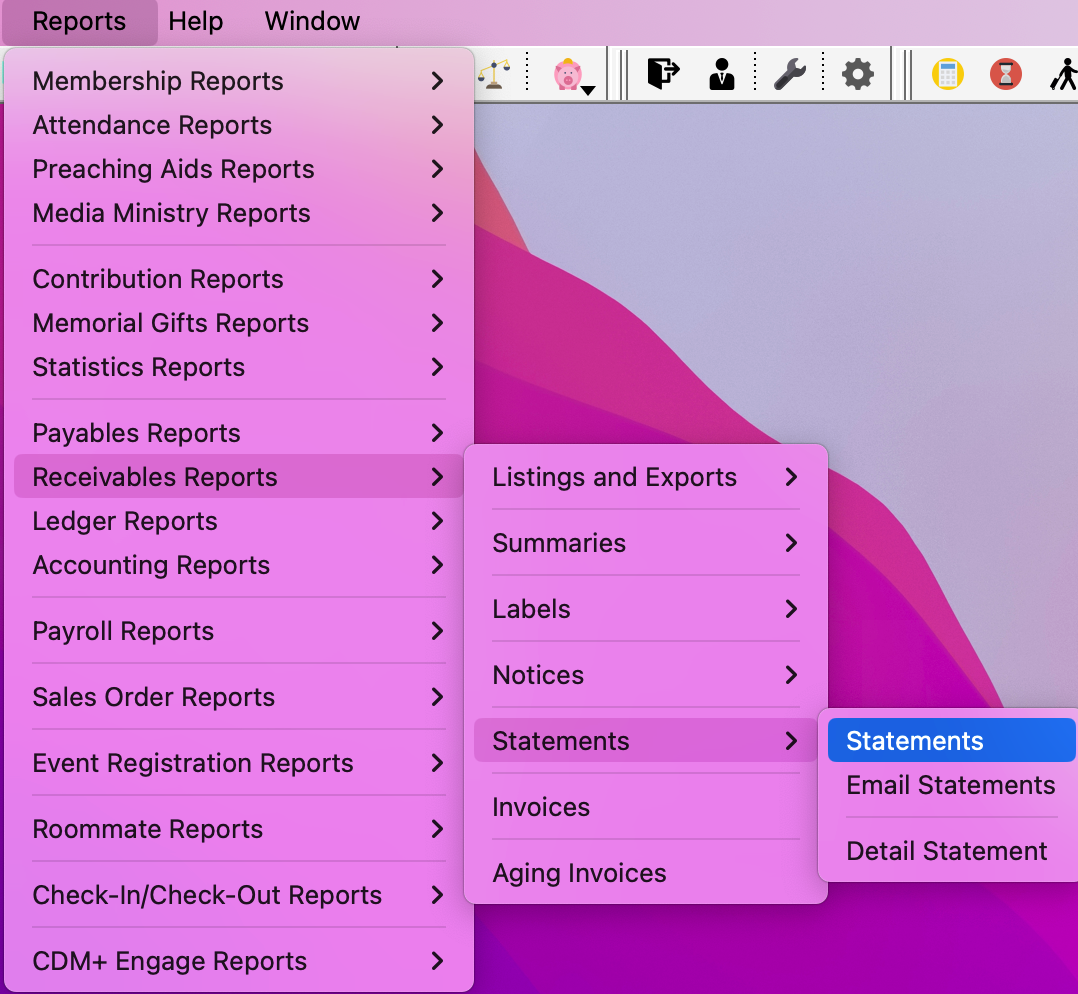
Task: Click the red hourglass icon
Action: coord(1005,74)
